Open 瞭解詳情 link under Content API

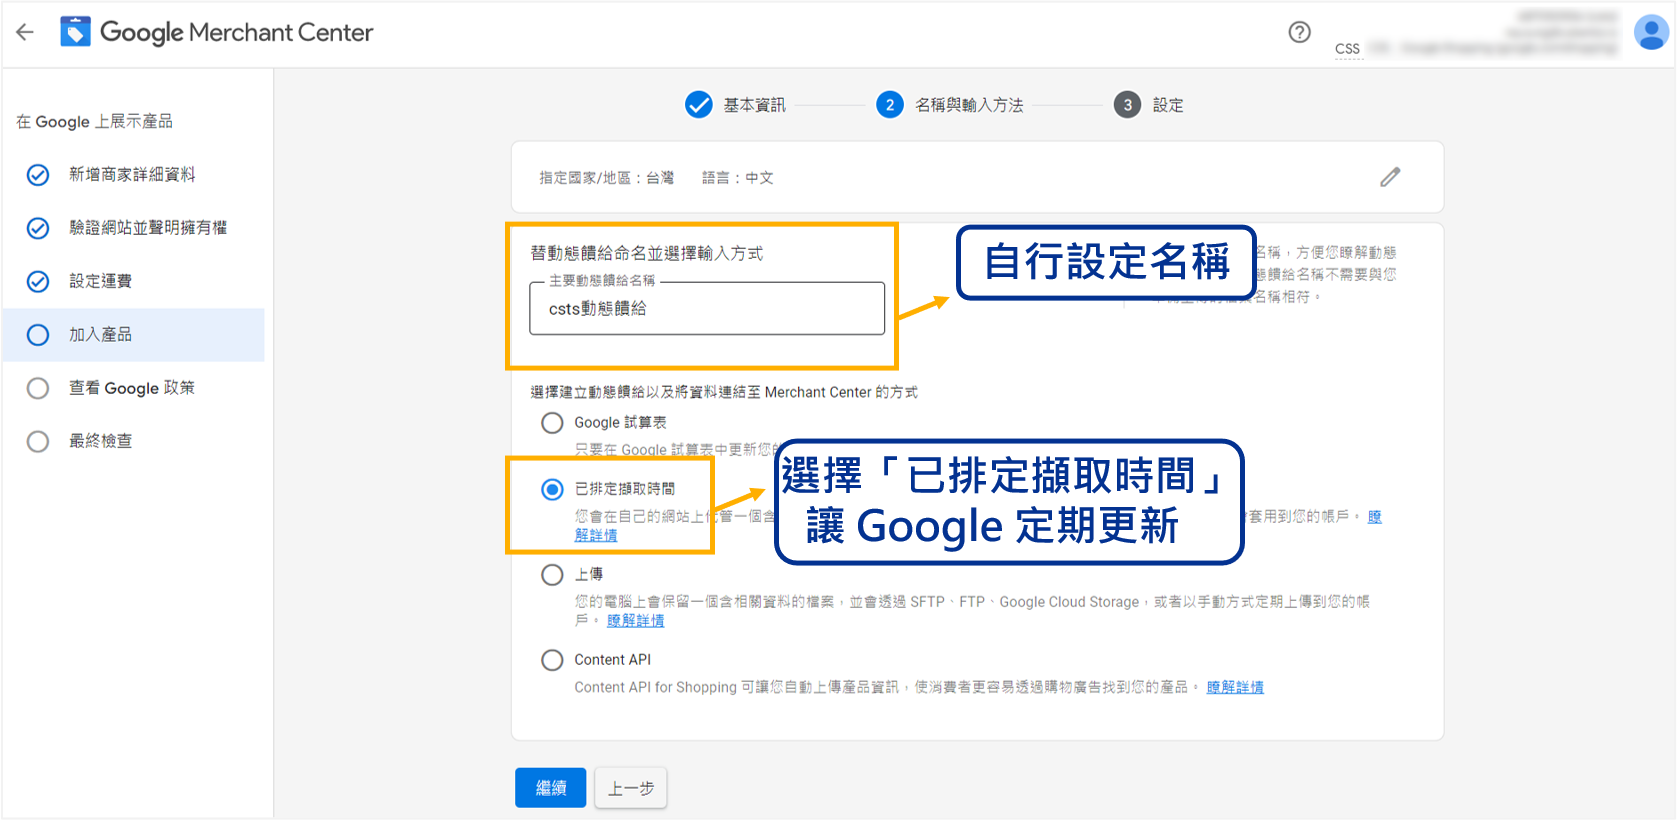pos(1235,687)
